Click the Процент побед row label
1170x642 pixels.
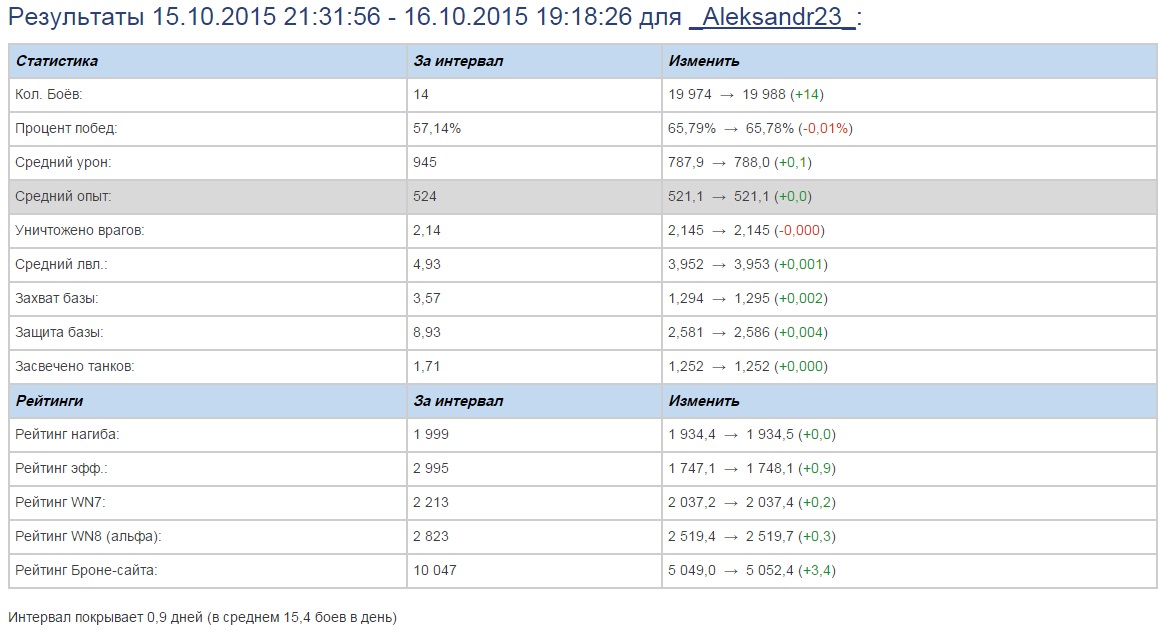click(66, 129)
